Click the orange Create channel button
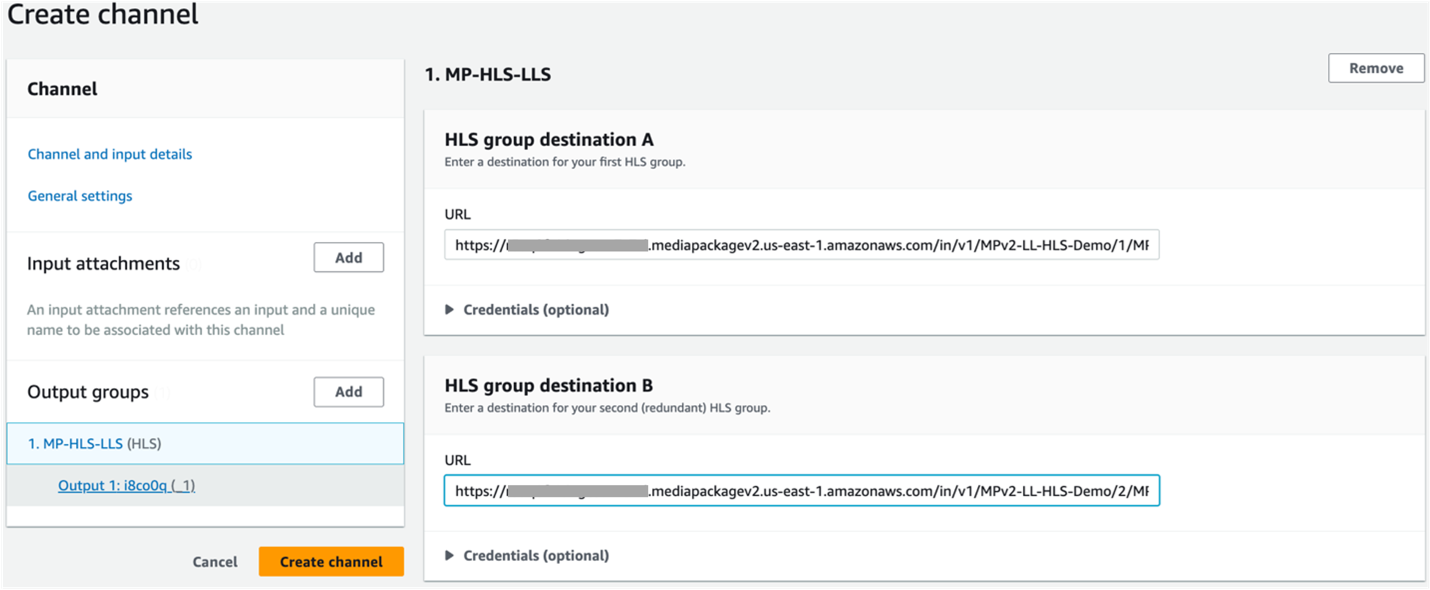 point(331,561)
